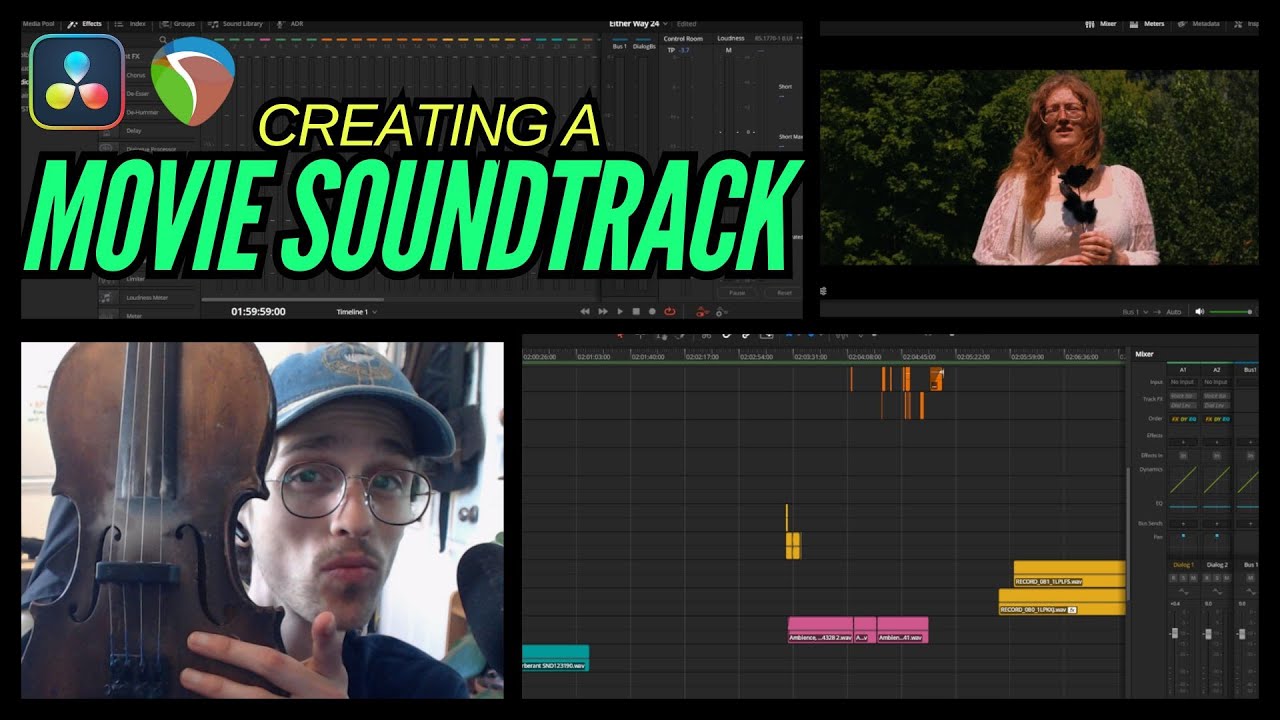Solo (S) the Dialog 2 track
The width and height of the screenshot is (1280, 720).
pyautogui.click(x=1216, y=578)
